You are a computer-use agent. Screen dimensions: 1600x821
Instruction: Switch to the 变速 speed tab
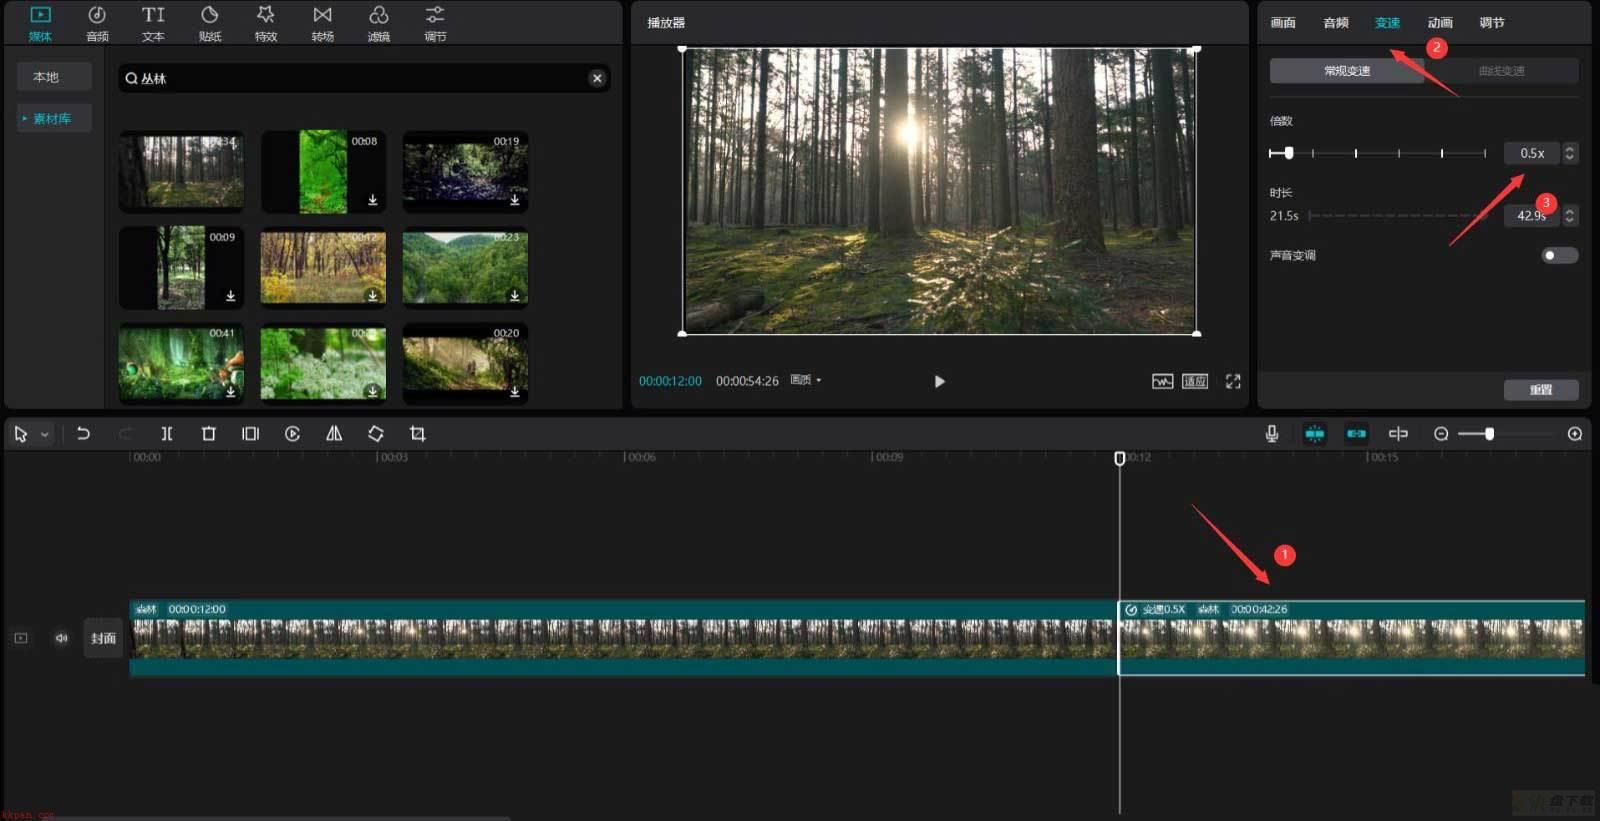pos(1387,22)
